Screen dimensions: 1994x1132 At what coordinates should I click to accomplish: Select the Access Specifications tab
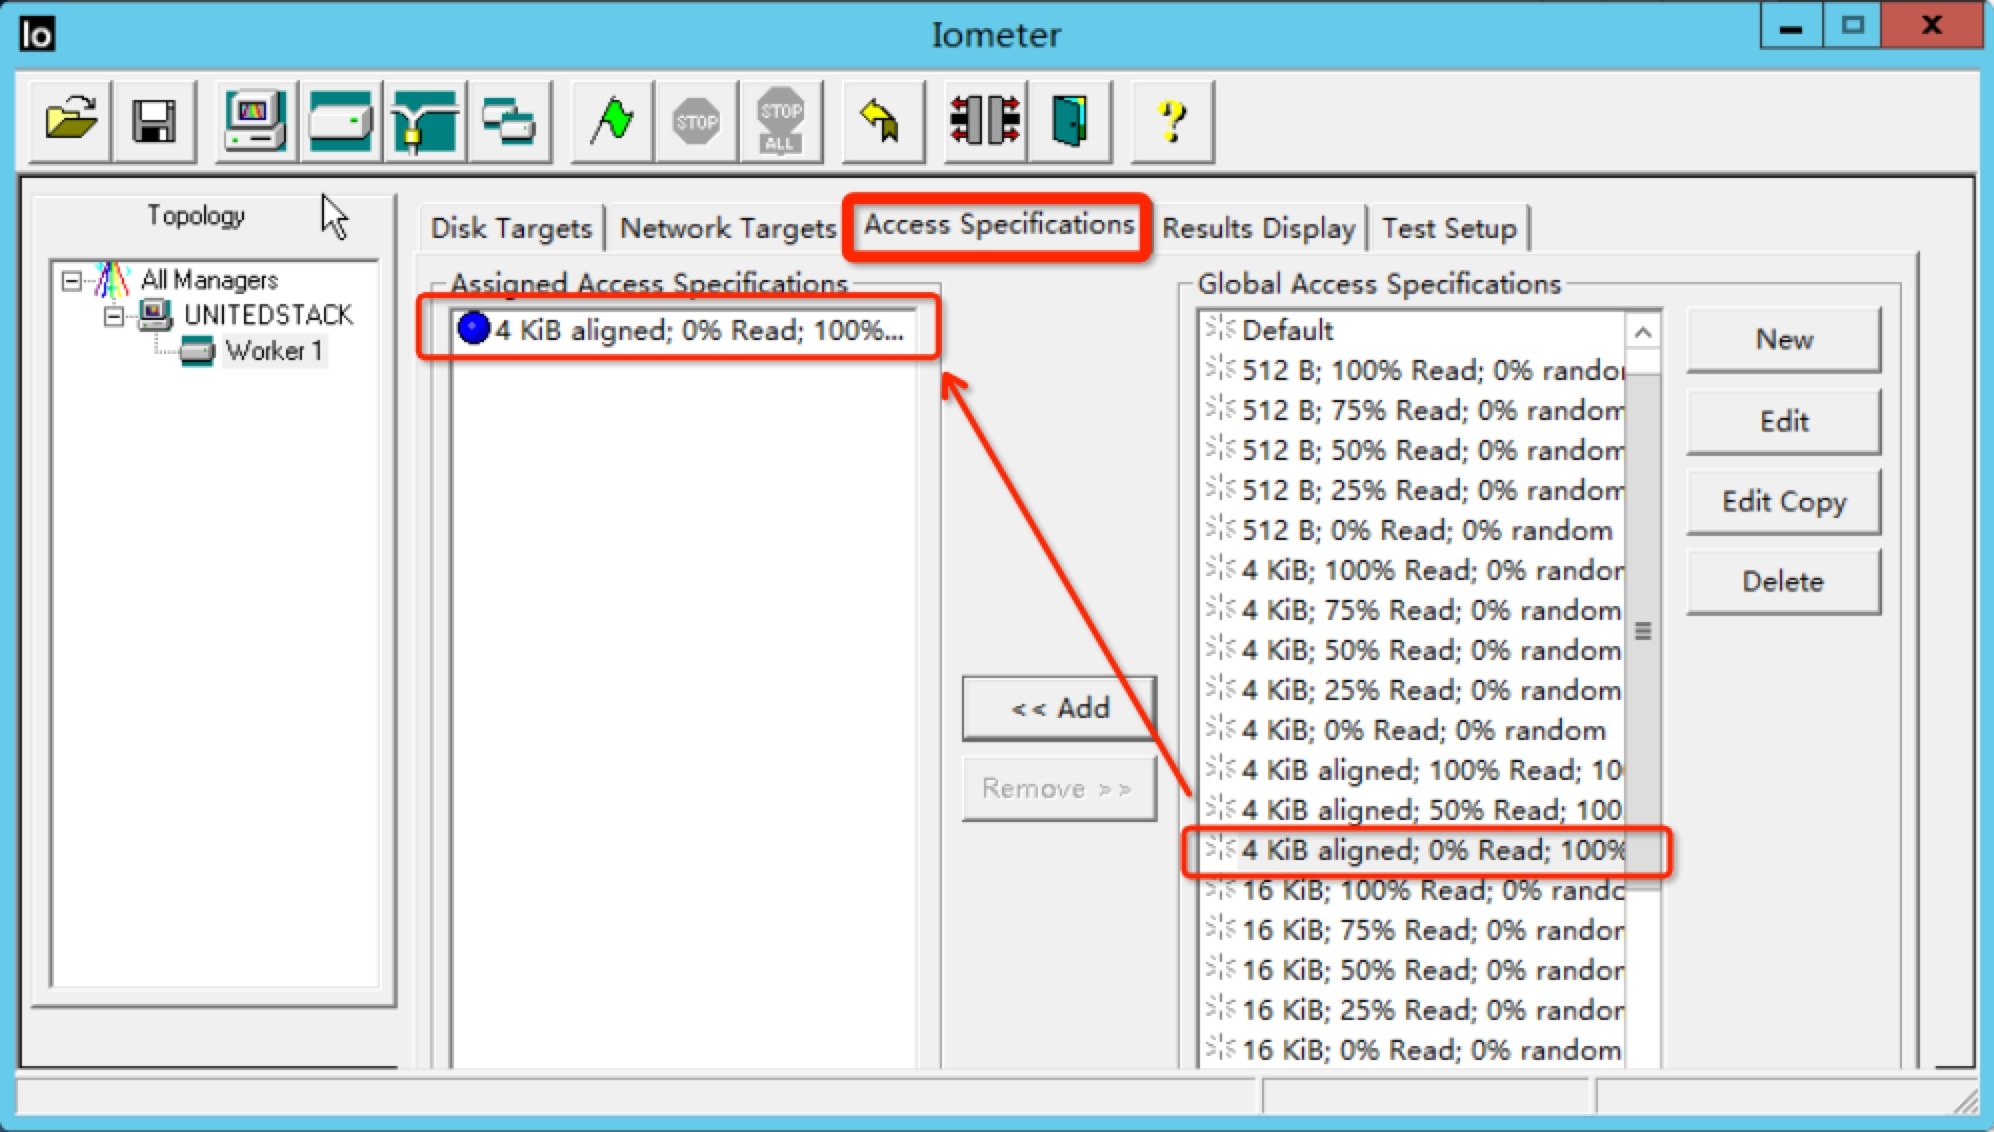(x=996, y=226)
